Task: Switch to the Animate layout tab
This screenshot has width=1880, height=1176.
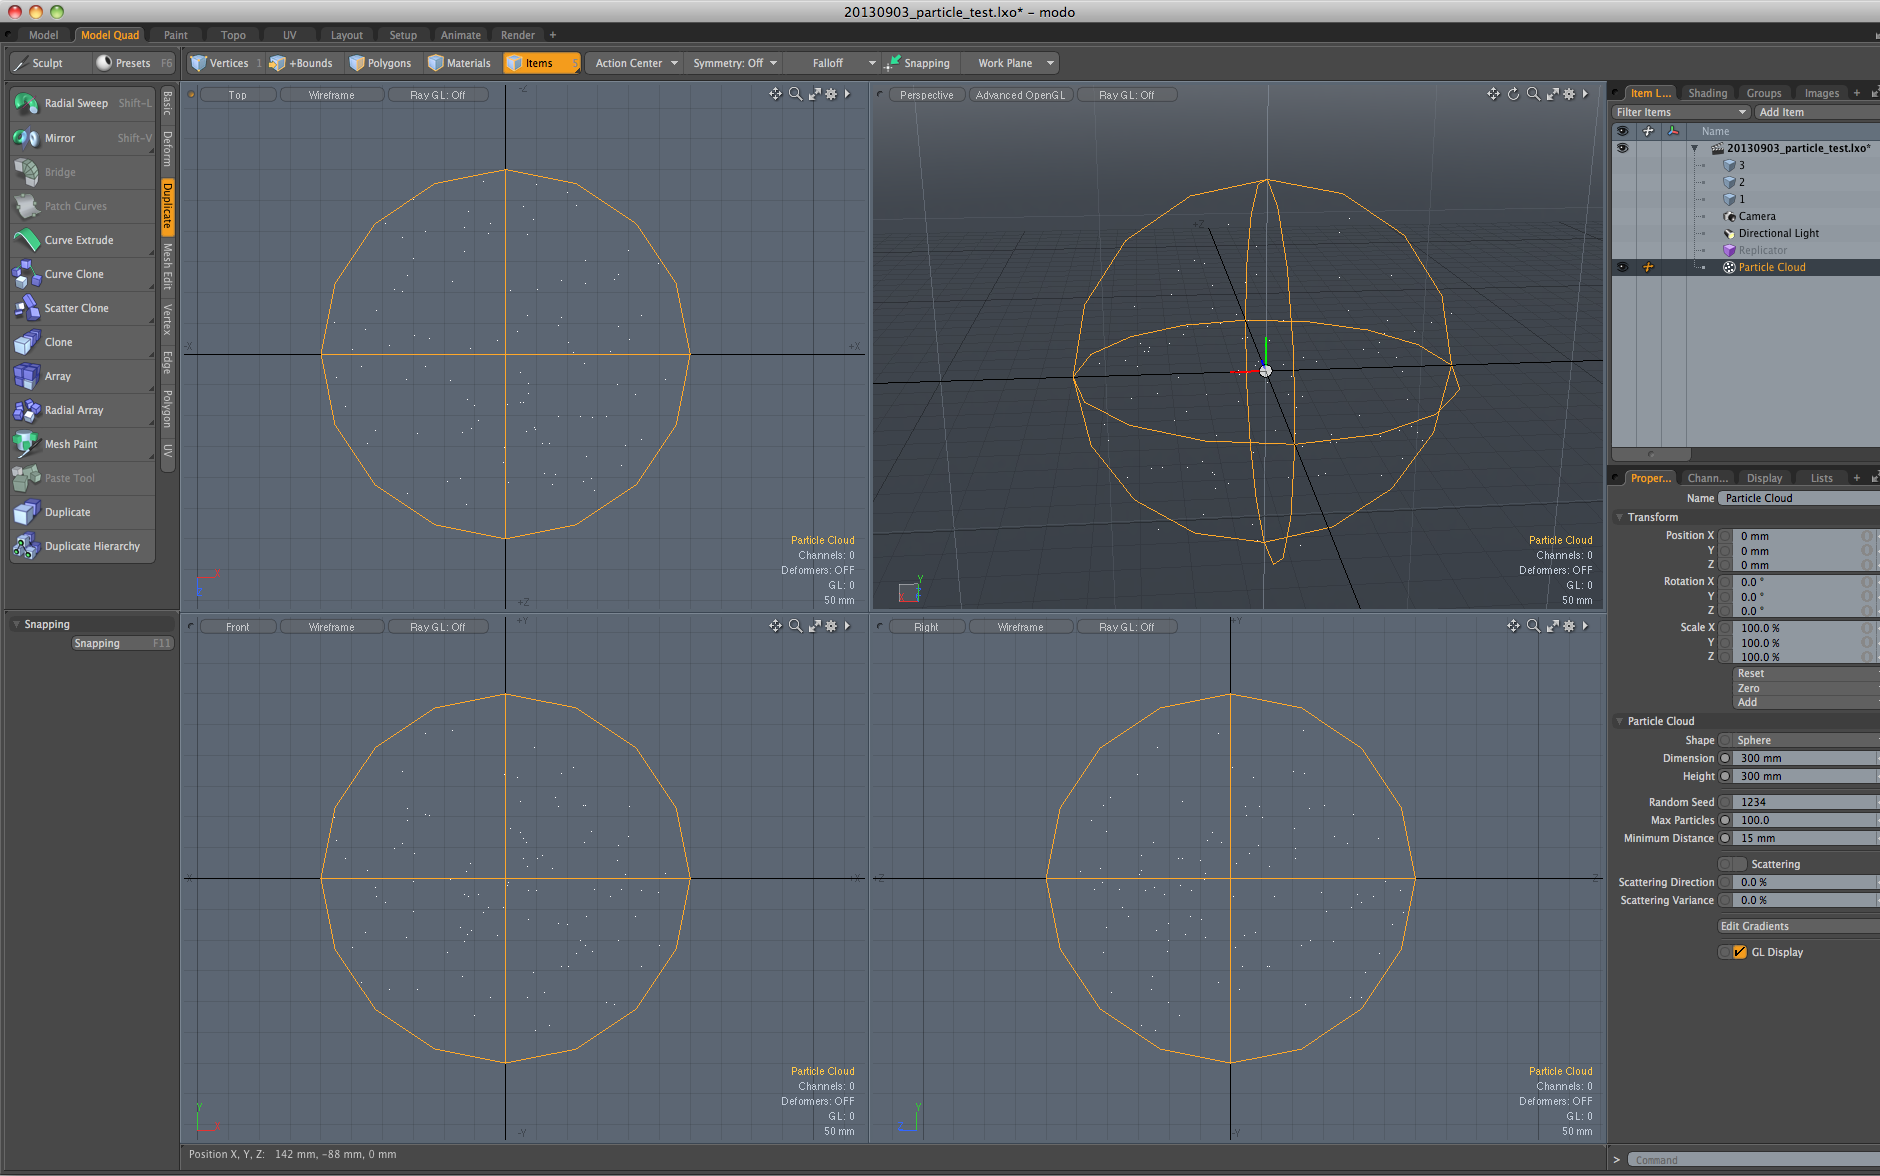Action: click(x=460, y=35)
